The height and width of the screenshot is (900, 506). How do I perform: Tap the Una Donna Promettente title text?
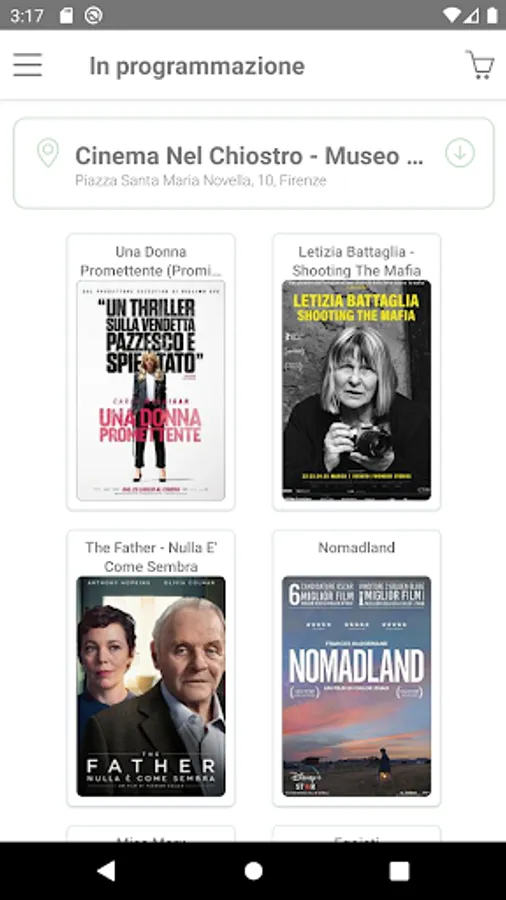[x=151, y=261]
